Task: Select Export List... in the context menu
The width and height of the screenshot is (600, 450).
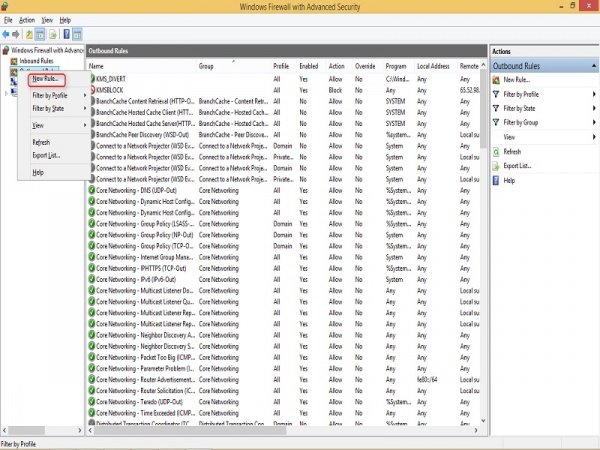Action: 46,156
